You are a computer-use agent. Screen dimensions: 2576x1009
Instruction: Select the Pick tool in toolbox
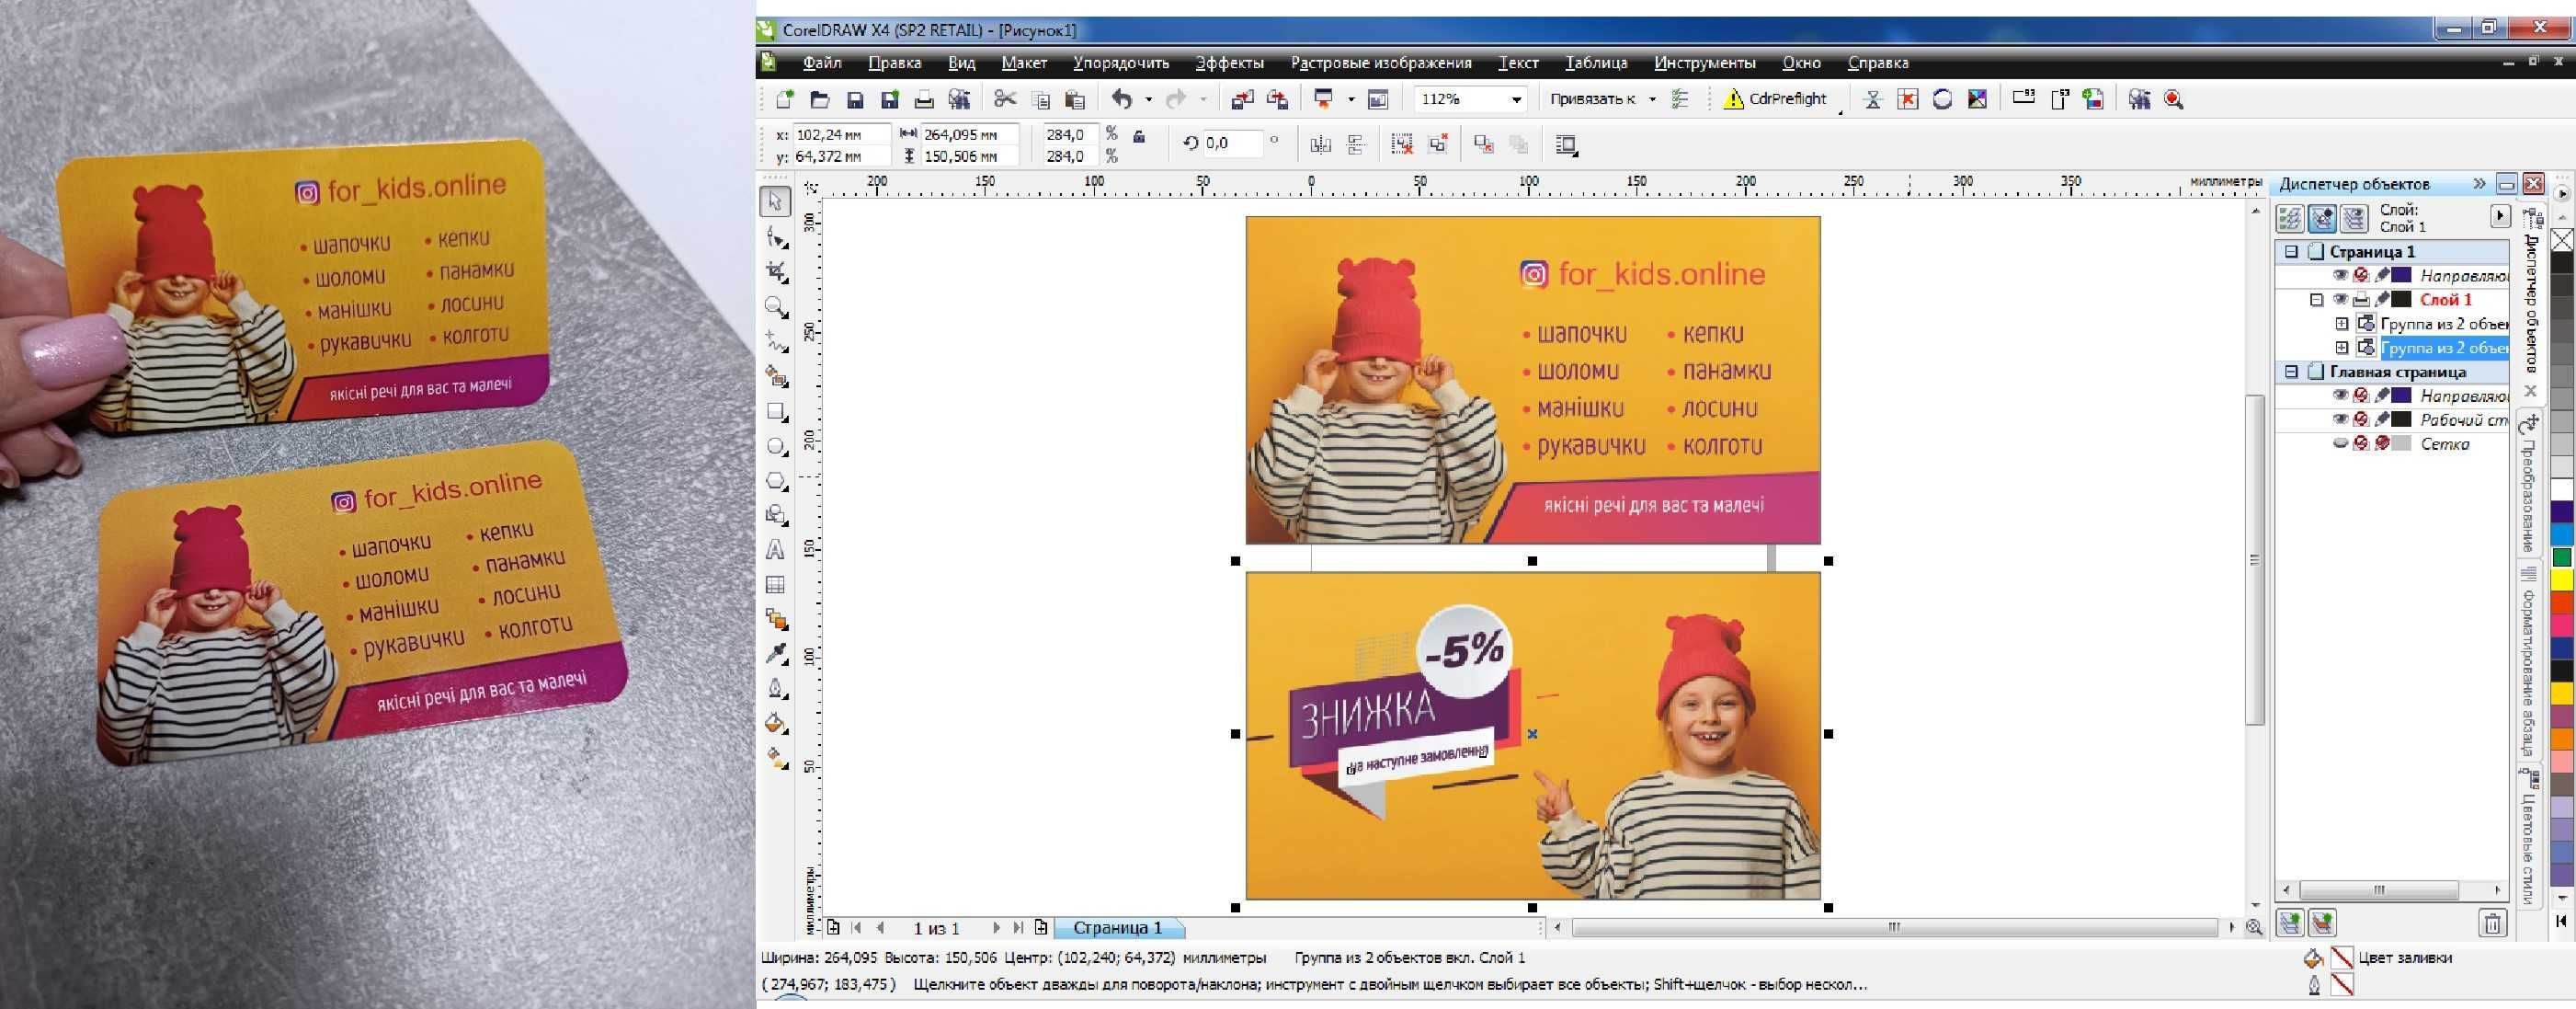point(775,201)
